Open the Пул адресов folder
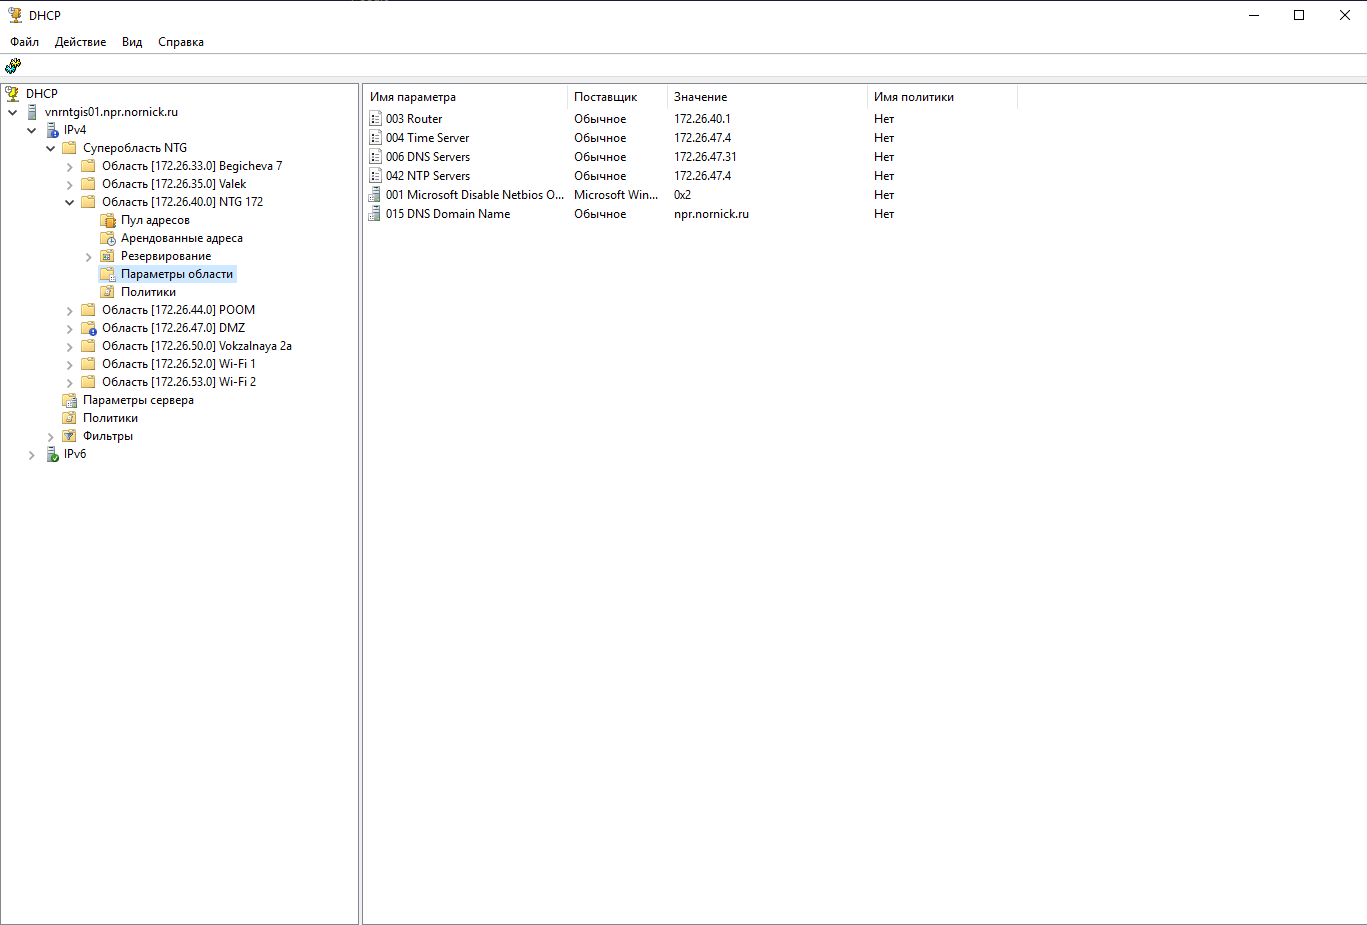 pyautogui.click(x=155, y=220)
